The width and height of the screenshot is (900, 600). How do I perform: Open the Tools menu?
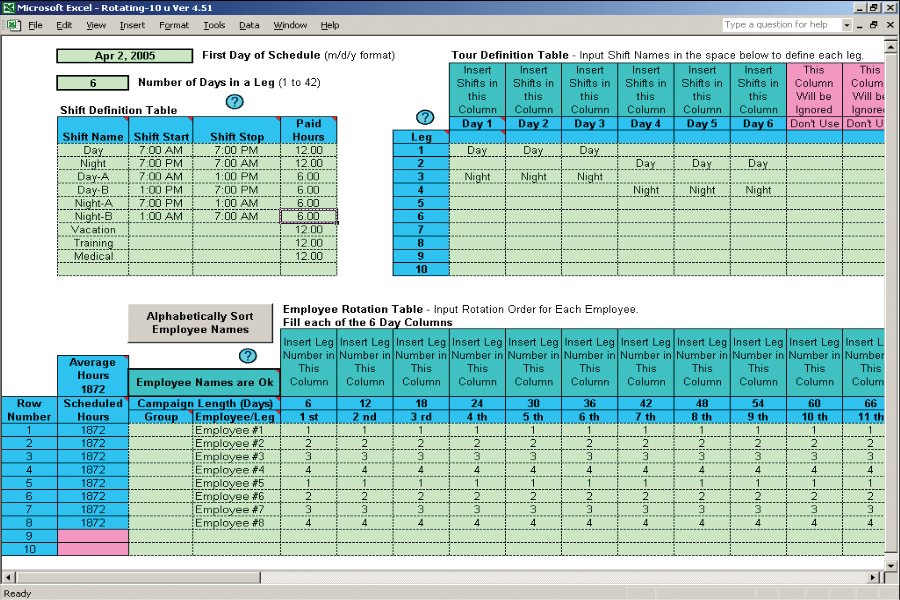tap(213, 25)
